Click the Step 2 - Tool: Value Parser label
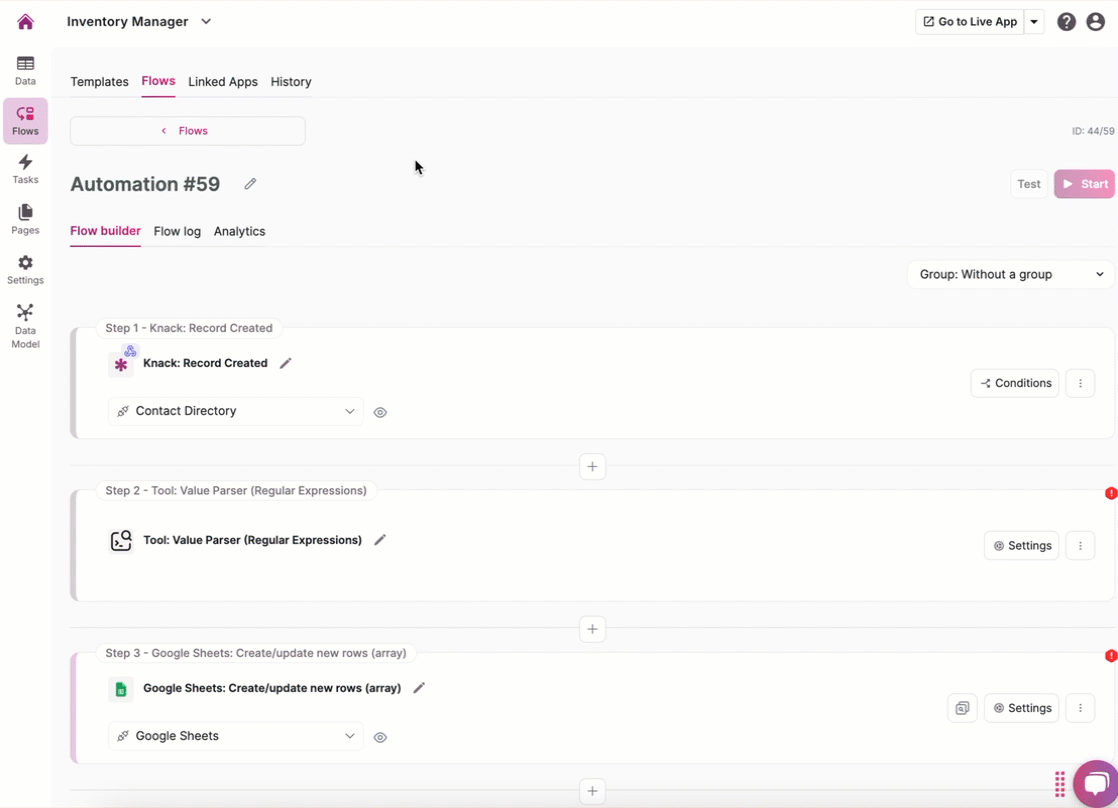This screenshot has height=808, width=1118. point(236,491)
